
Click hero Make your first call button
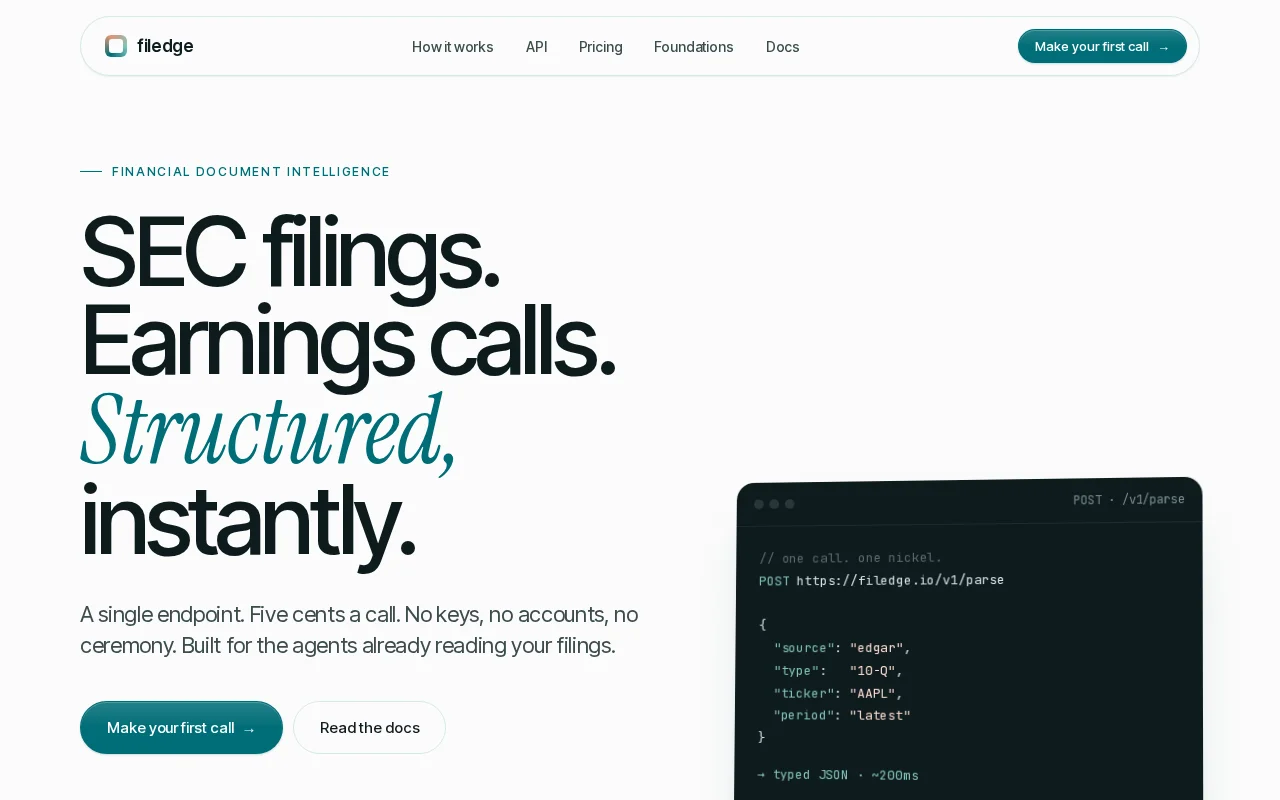pos(181,728)
